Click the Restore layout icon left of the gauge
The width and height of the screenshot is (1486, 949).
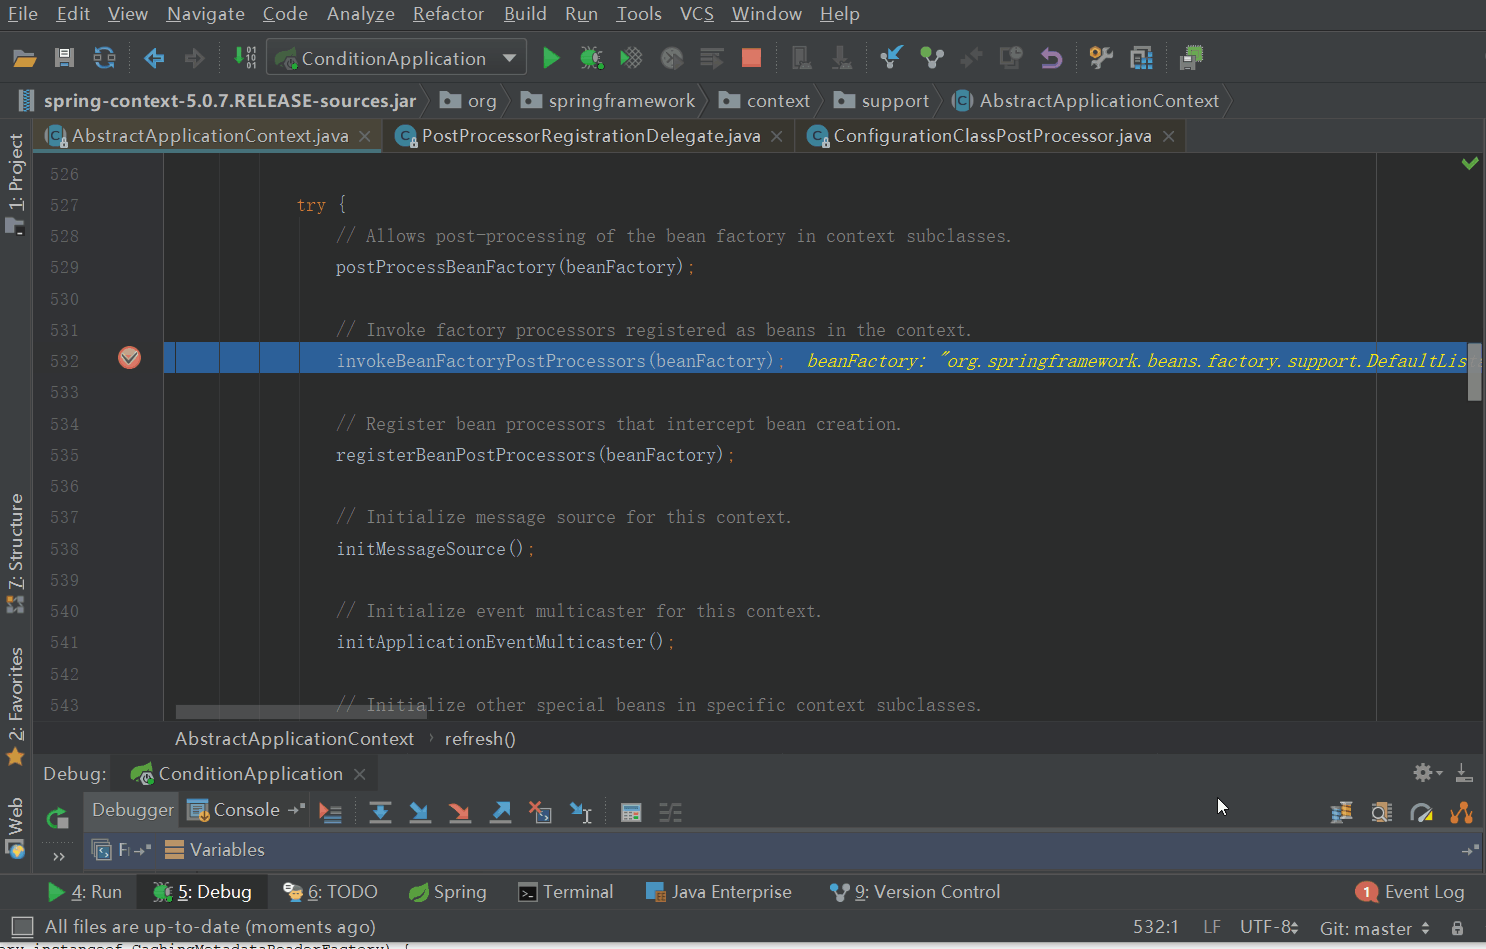click(1381, 812)
